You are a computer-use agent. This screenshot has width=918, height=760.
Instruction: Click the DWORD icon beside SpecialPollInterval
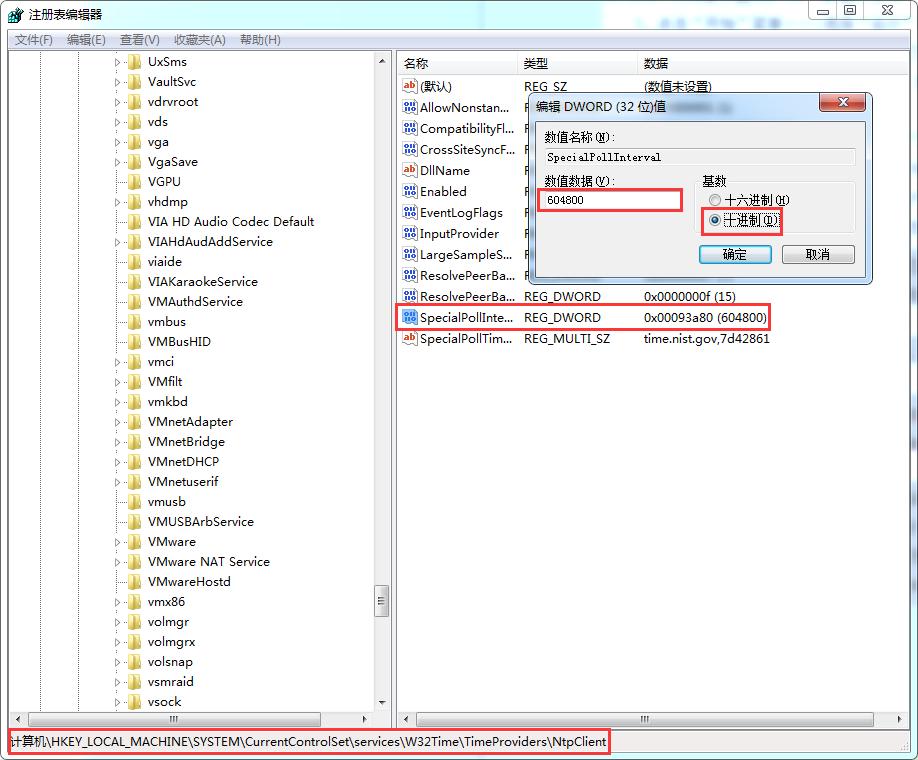point(409,317)
